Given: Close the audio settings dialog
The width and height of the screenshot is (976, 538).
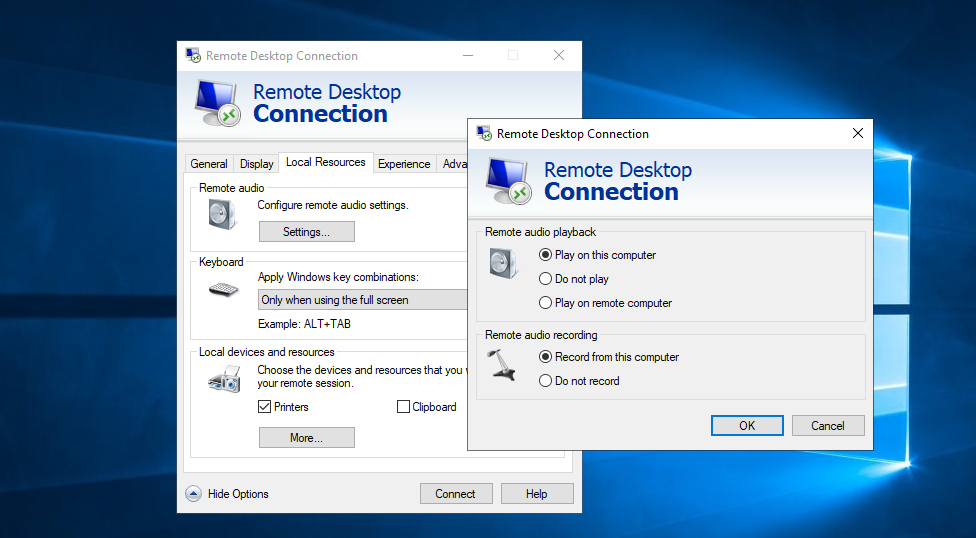Looking at the screenshot, I should coord(858,133).
